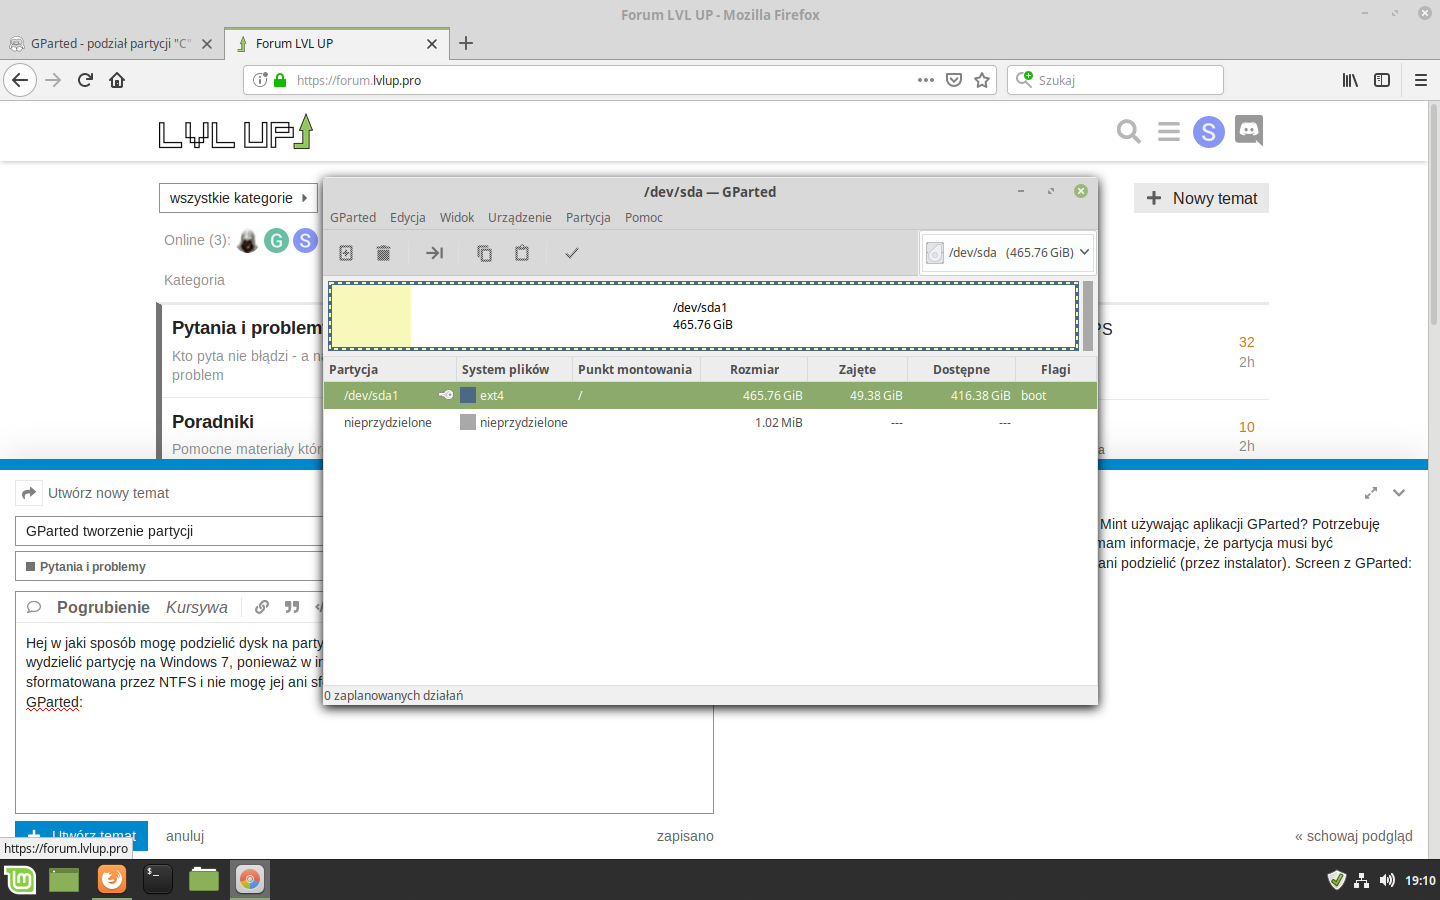Open the Urządzenie menu
The height and width of the screenshot is (900, 1440).
(x=519, y=217)
